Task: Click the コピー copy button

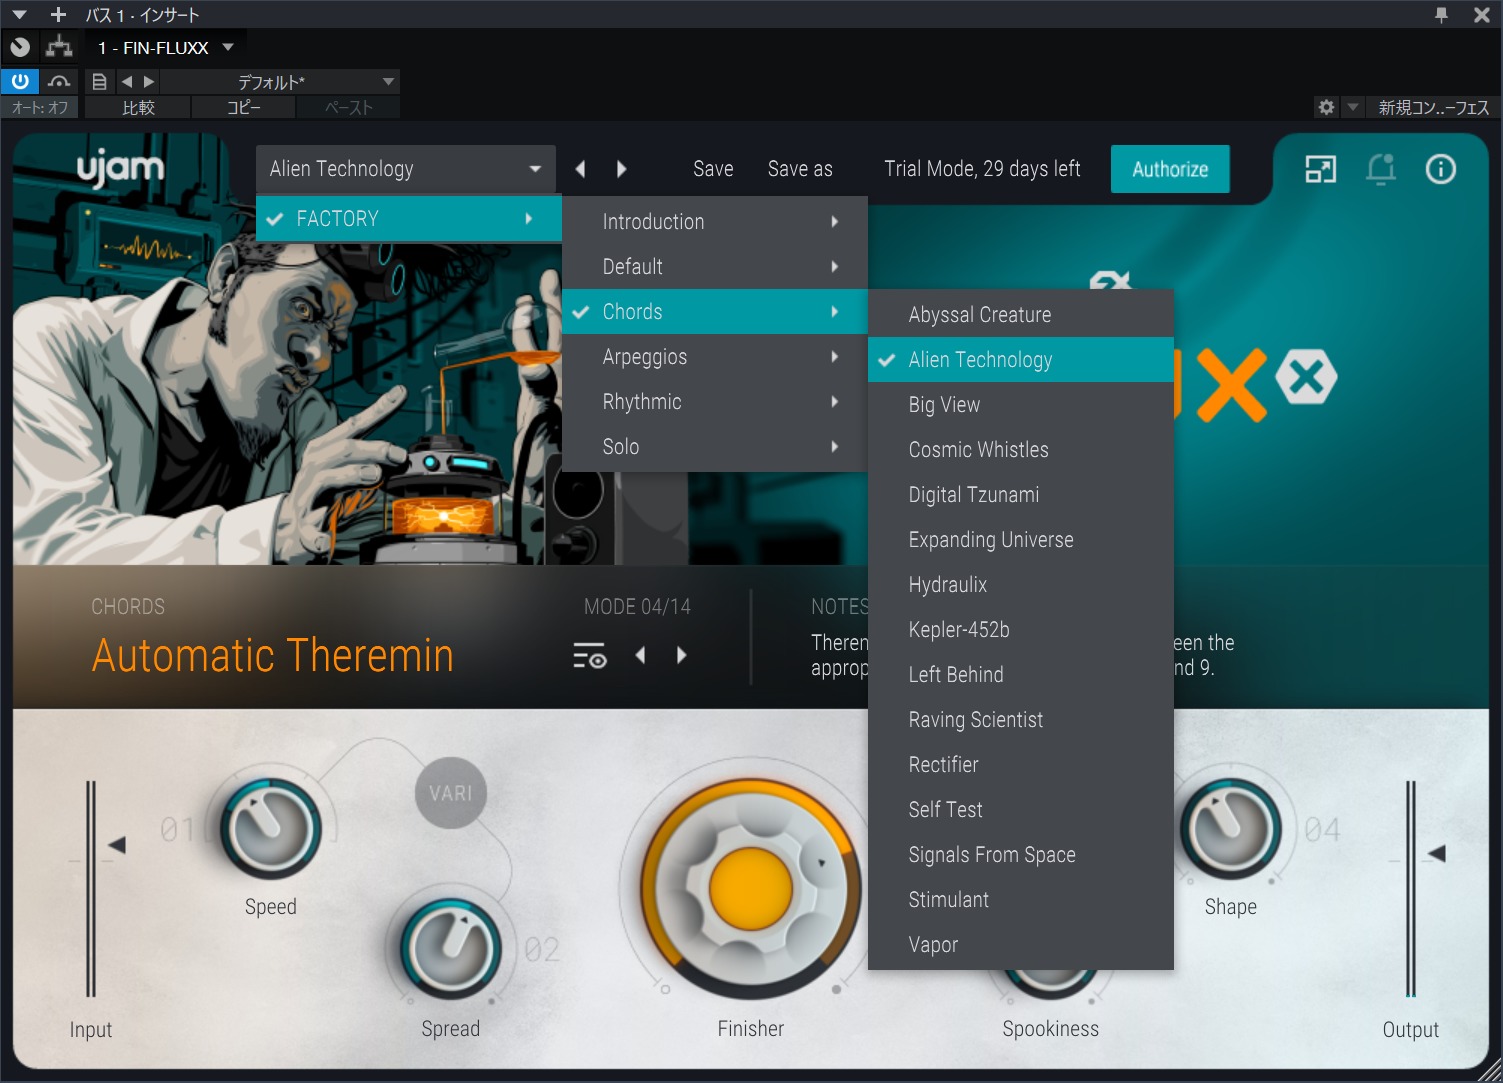Action: [x=243, y=107]
